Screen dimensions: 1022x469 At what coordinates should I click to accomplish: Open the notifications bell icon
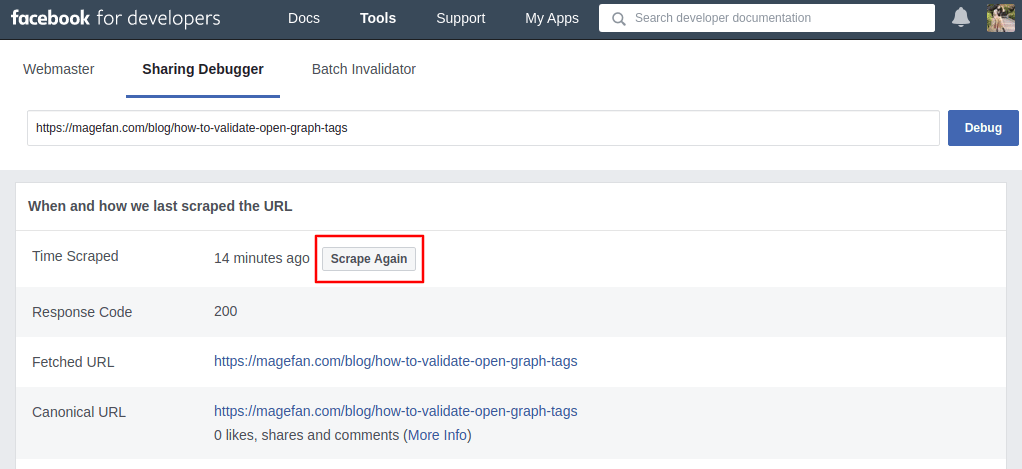[x=961, y=18]
